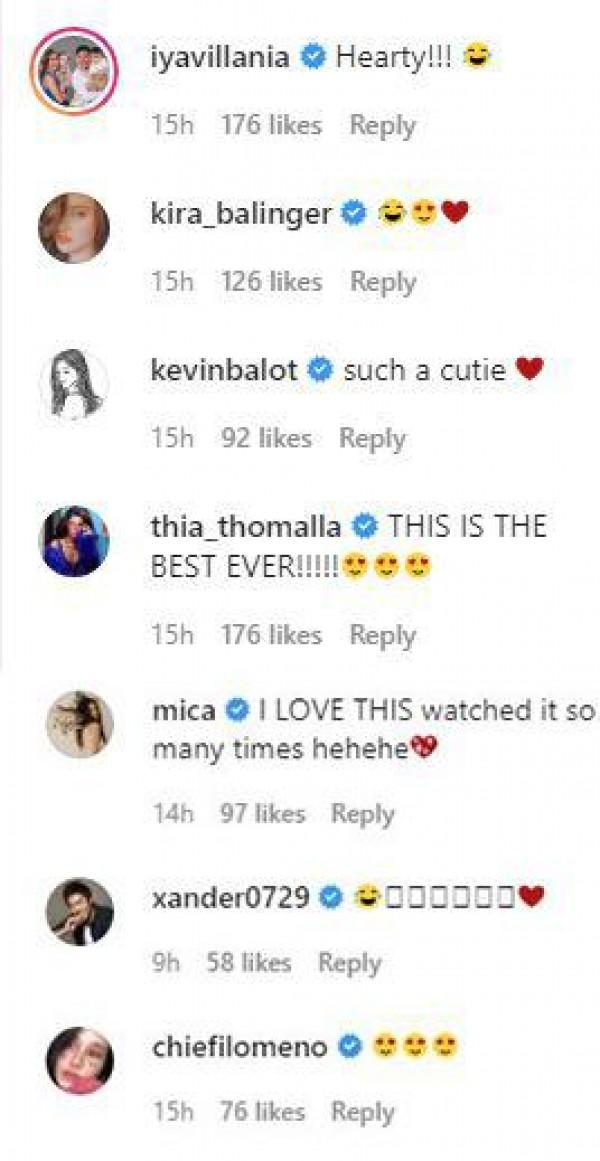The image size is (600, 1161).
Task: Click verified badge next to iyavillania
Action: coord(314,58)
